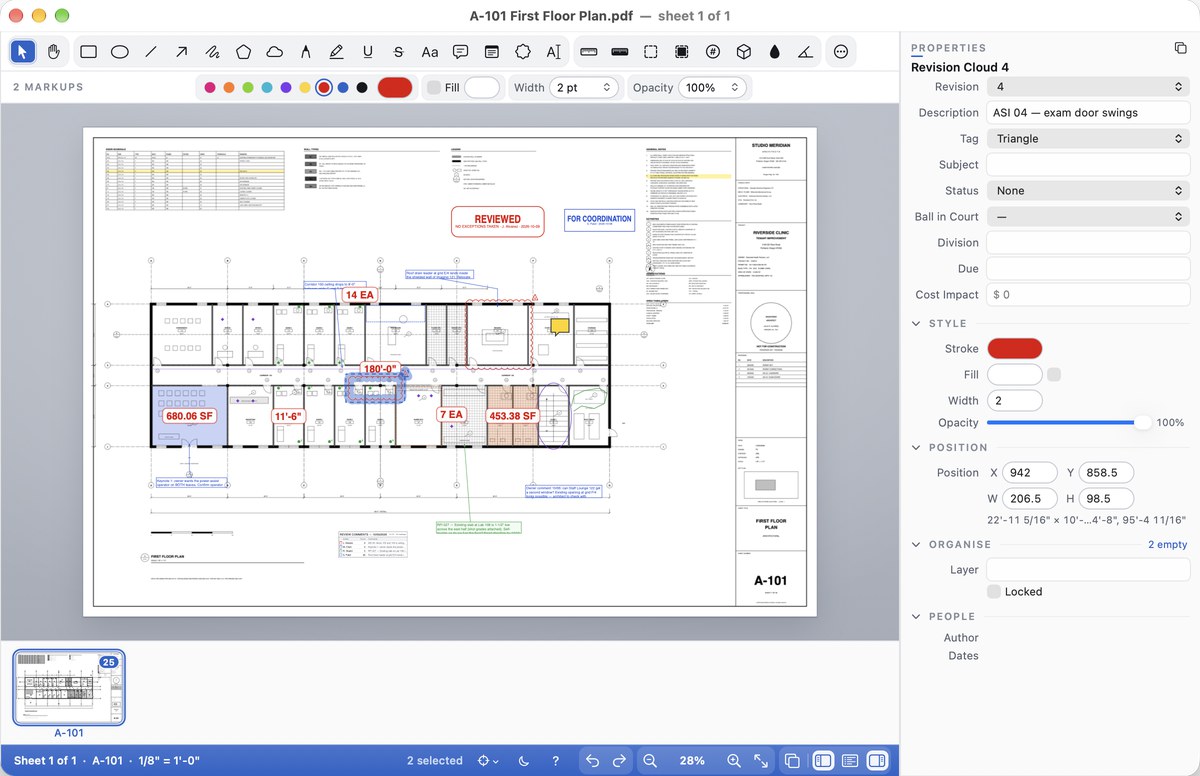
Task: Undo the last action
Action: coord(592,761)
